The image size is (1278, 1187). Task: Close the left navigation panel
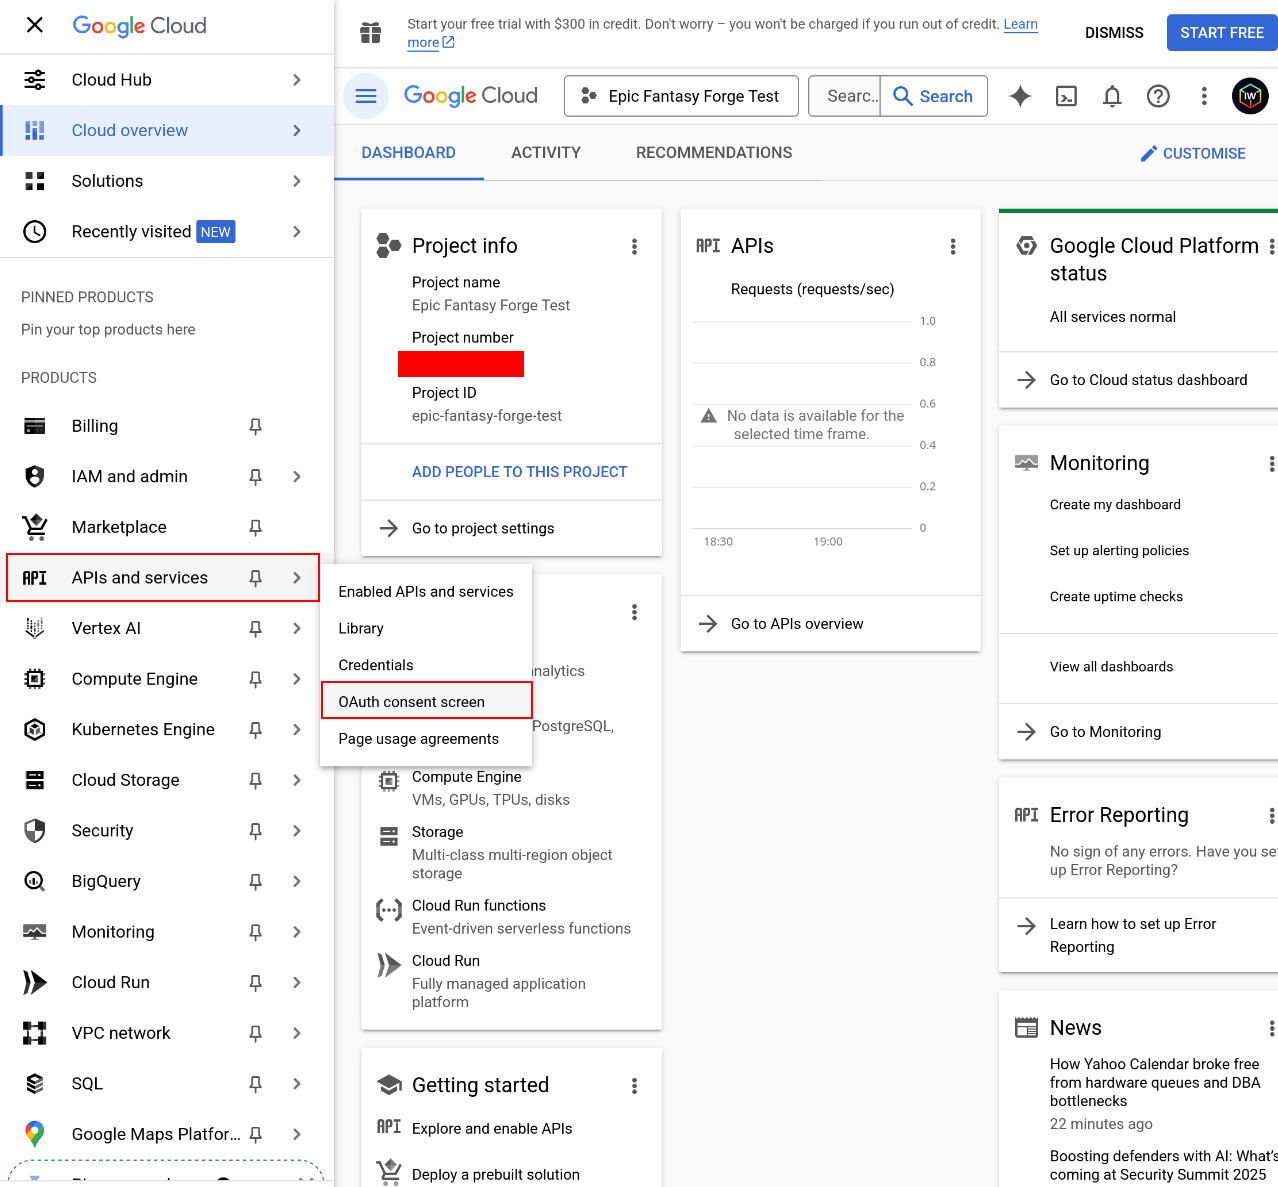(33, 25)
